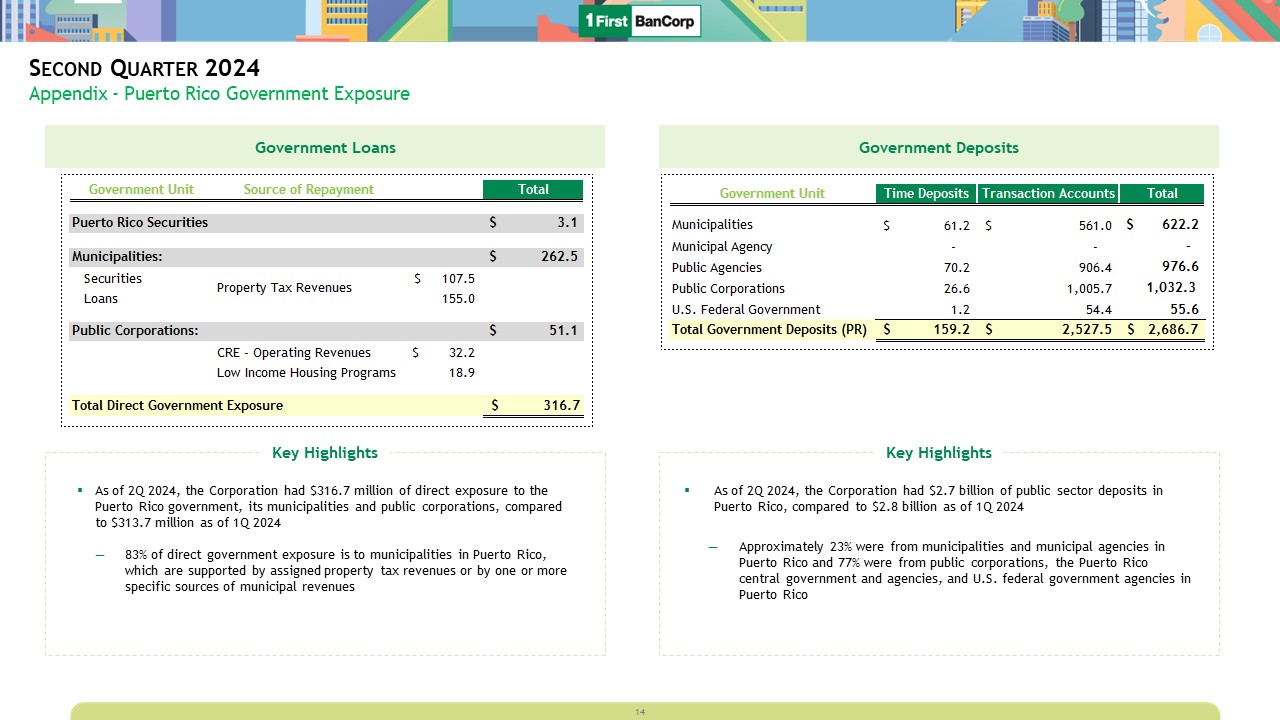The image size is (1280, 720).
Task: Select the Public Corporations: row in loans table
Action: click(x=135, y=330)
